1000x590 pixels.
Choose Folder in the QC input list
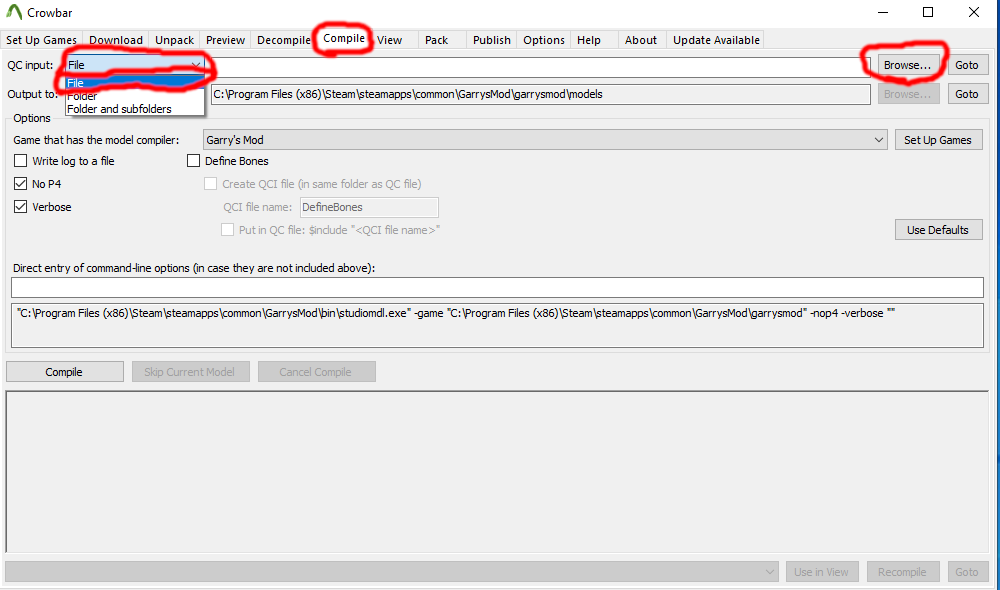135,96
